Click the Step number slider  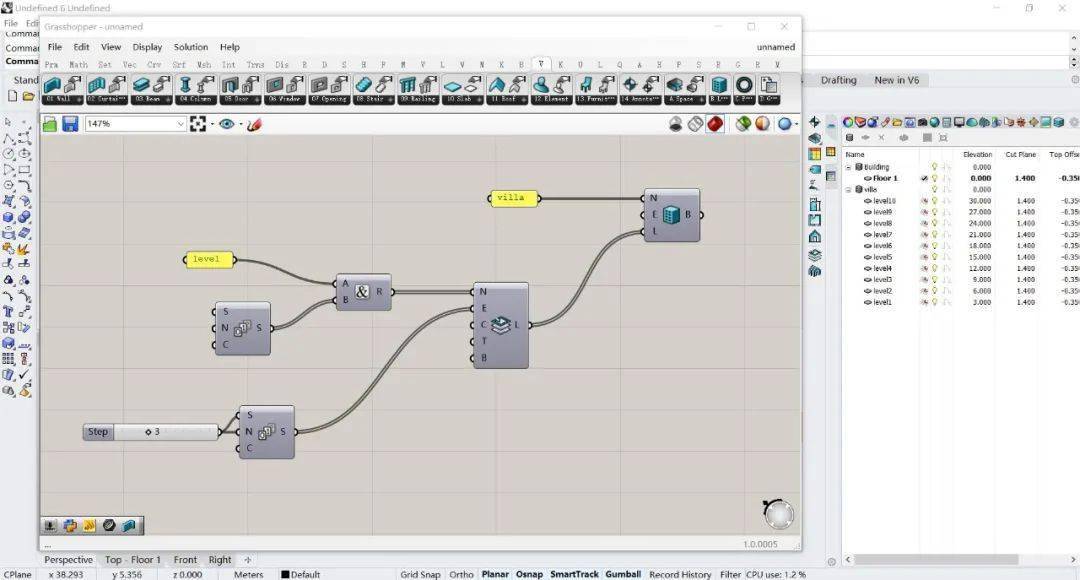point(152,432)
